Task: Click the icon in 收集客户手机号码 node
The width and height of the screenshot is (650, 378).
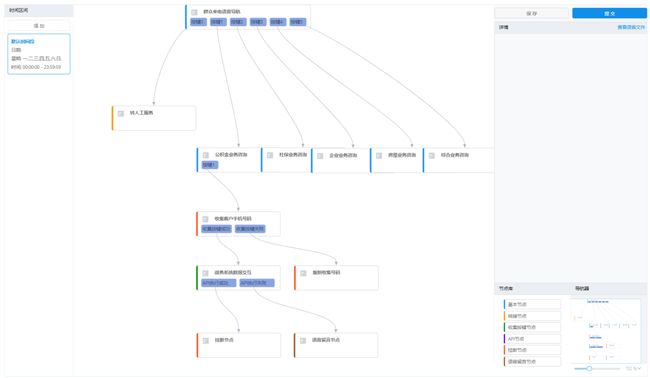Action: tap(205, 219)
